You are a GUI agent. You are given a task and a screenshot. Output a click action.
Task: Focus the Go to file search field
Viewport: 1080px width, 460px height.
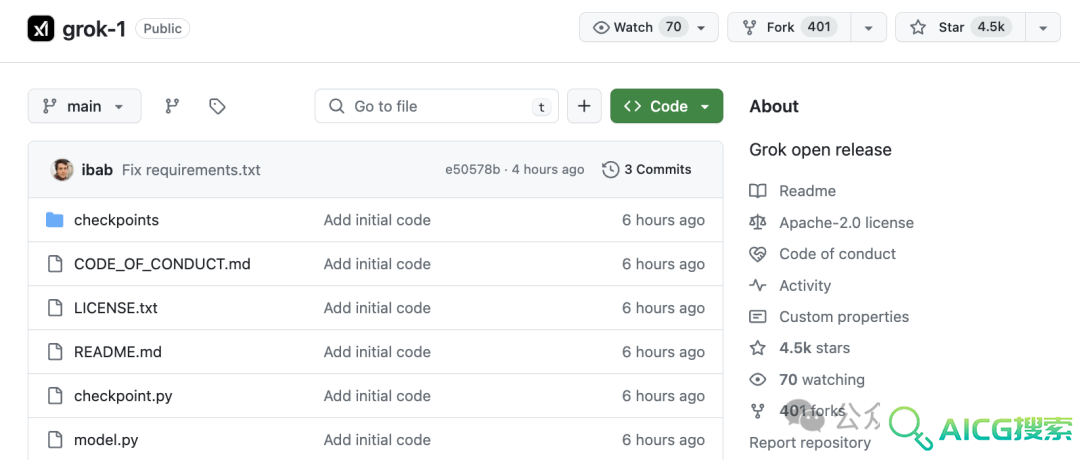(437, 106)
